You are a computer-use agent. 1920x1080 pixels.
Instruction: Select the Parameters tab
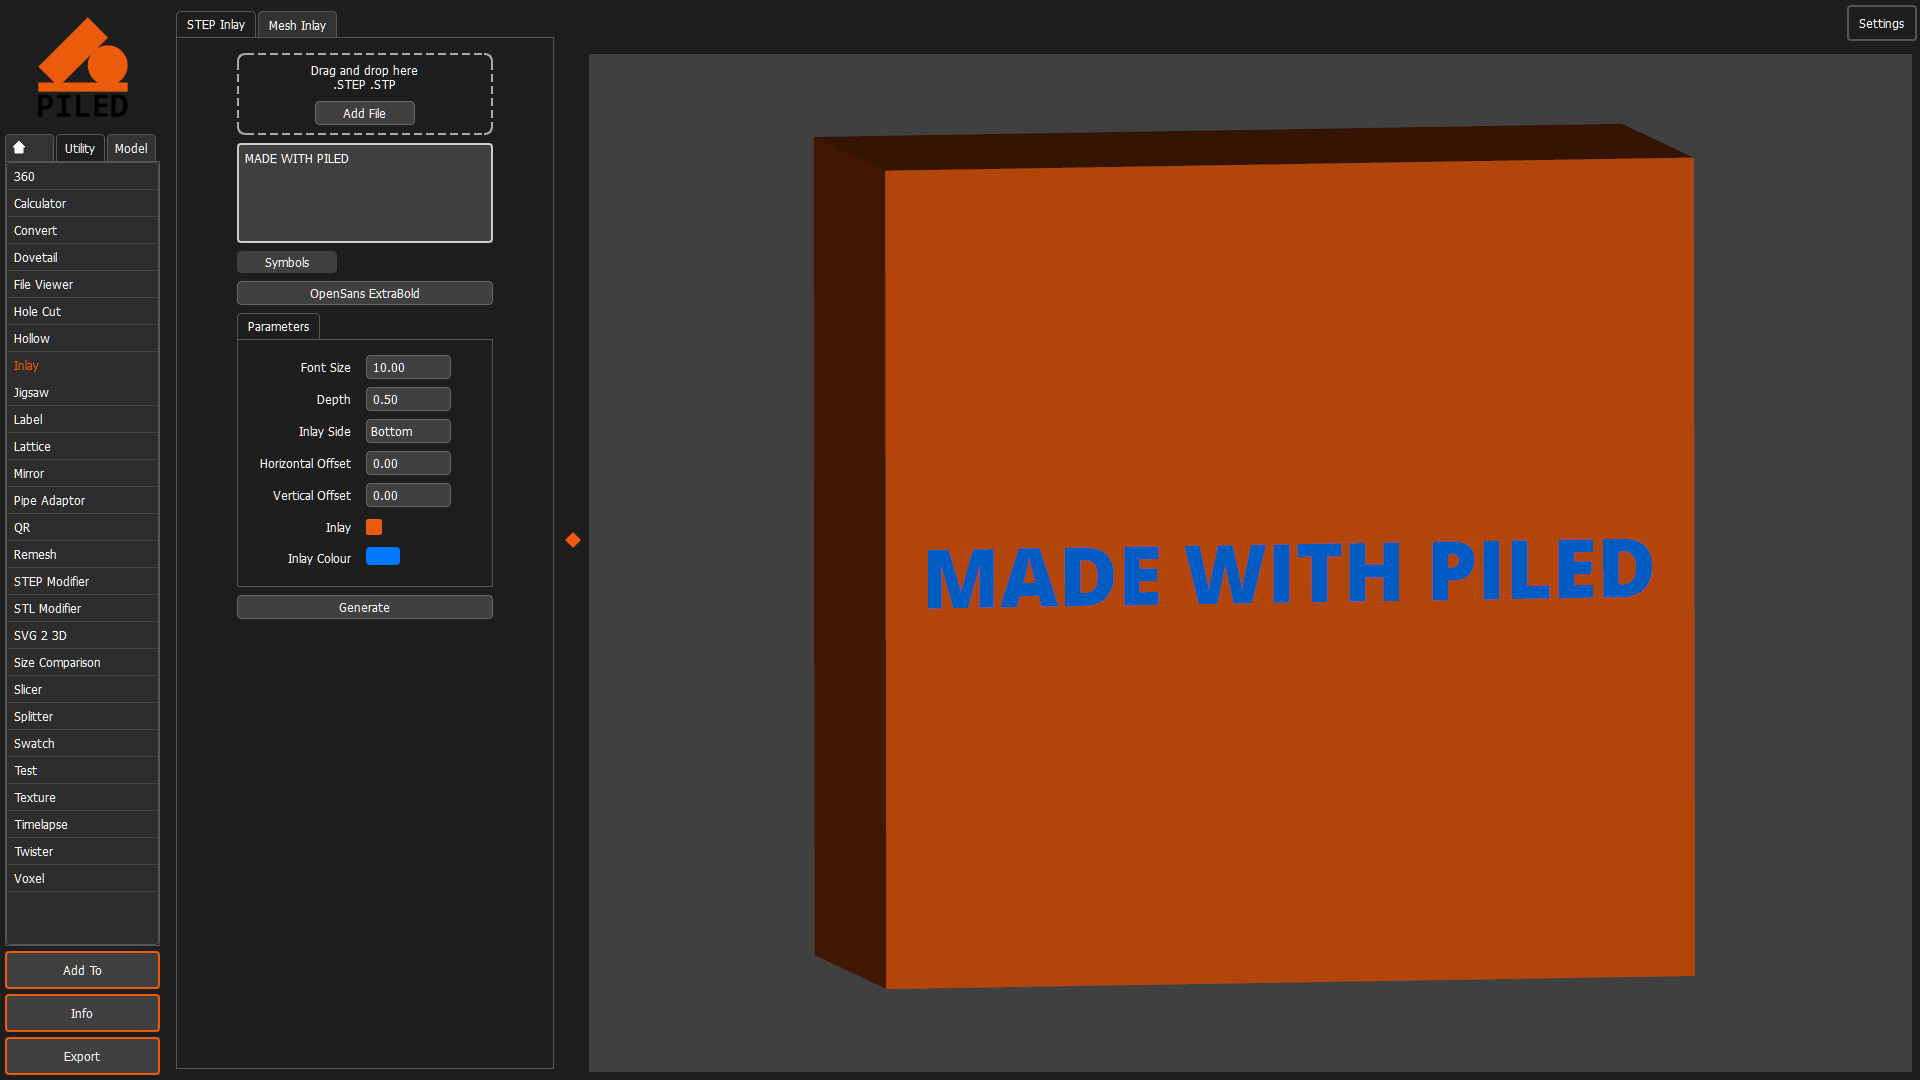(x=278, y=326)
